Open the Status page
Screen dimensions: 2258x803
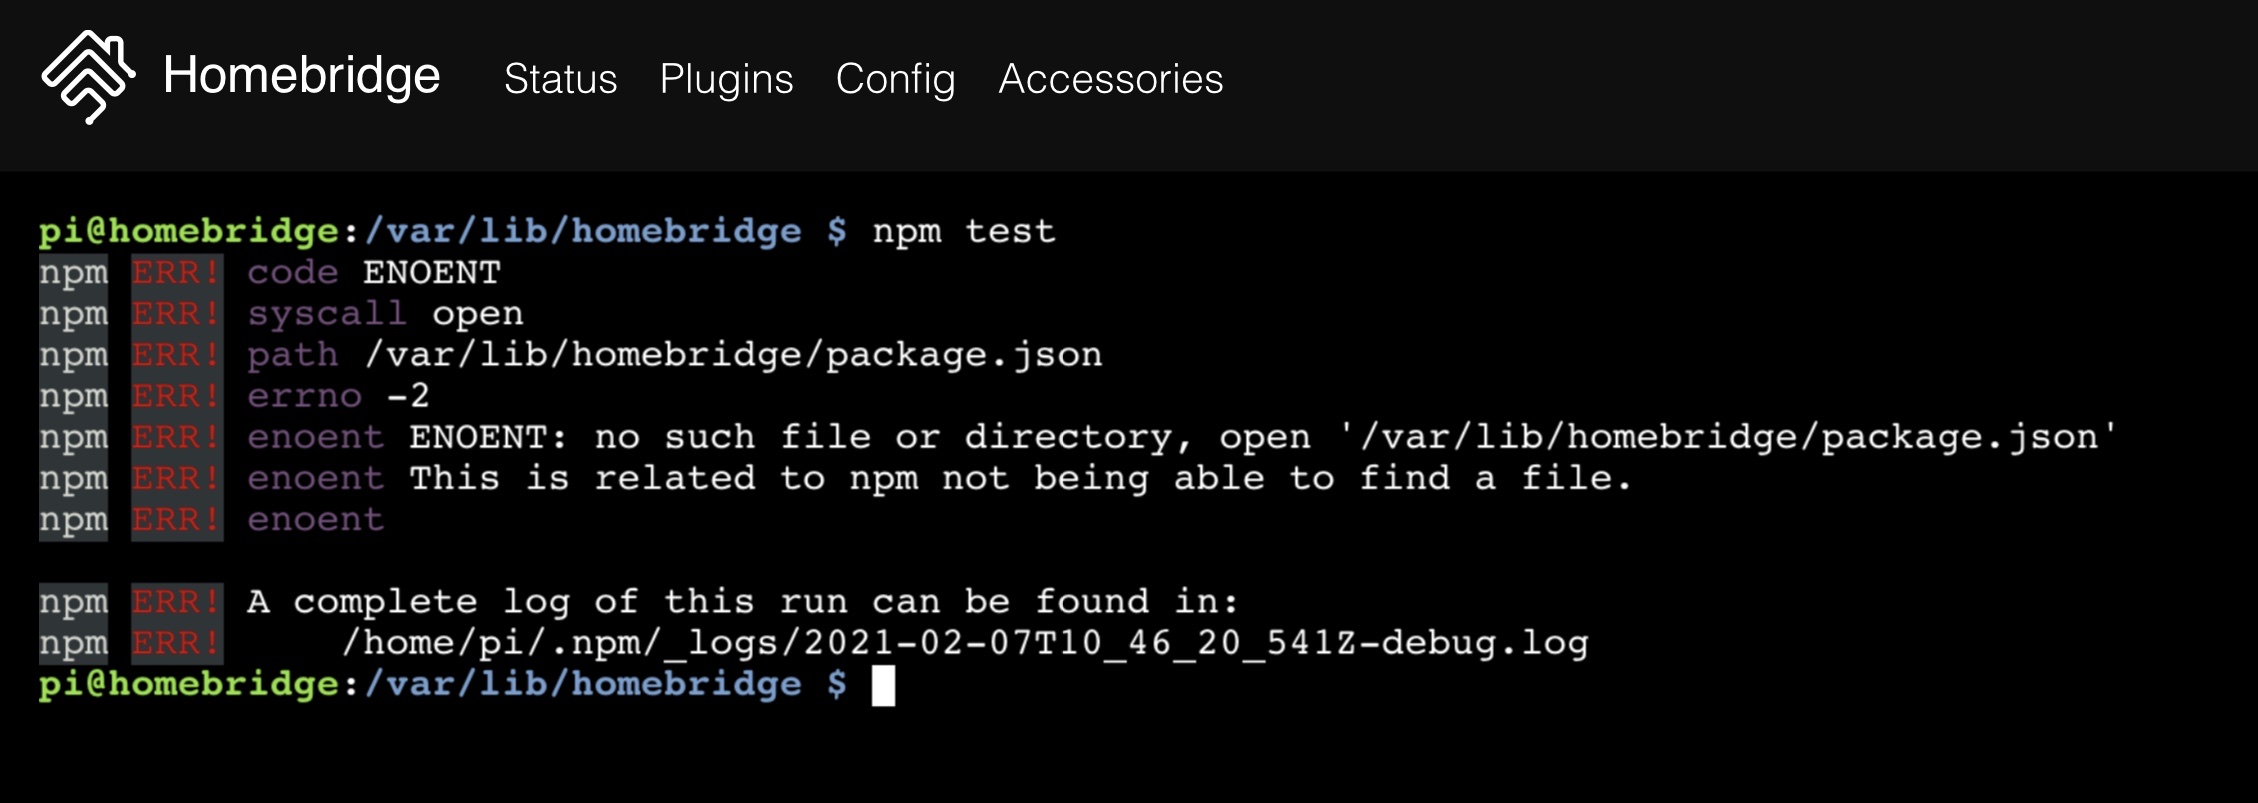(x=561, y=80)
